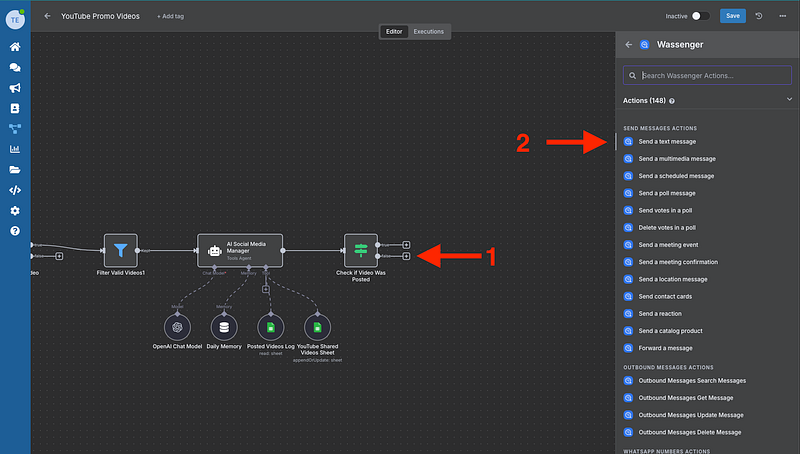Screen dimensions: 800x454
Task: Click the workflow history icon beside Save
Action: click(759, 16)
